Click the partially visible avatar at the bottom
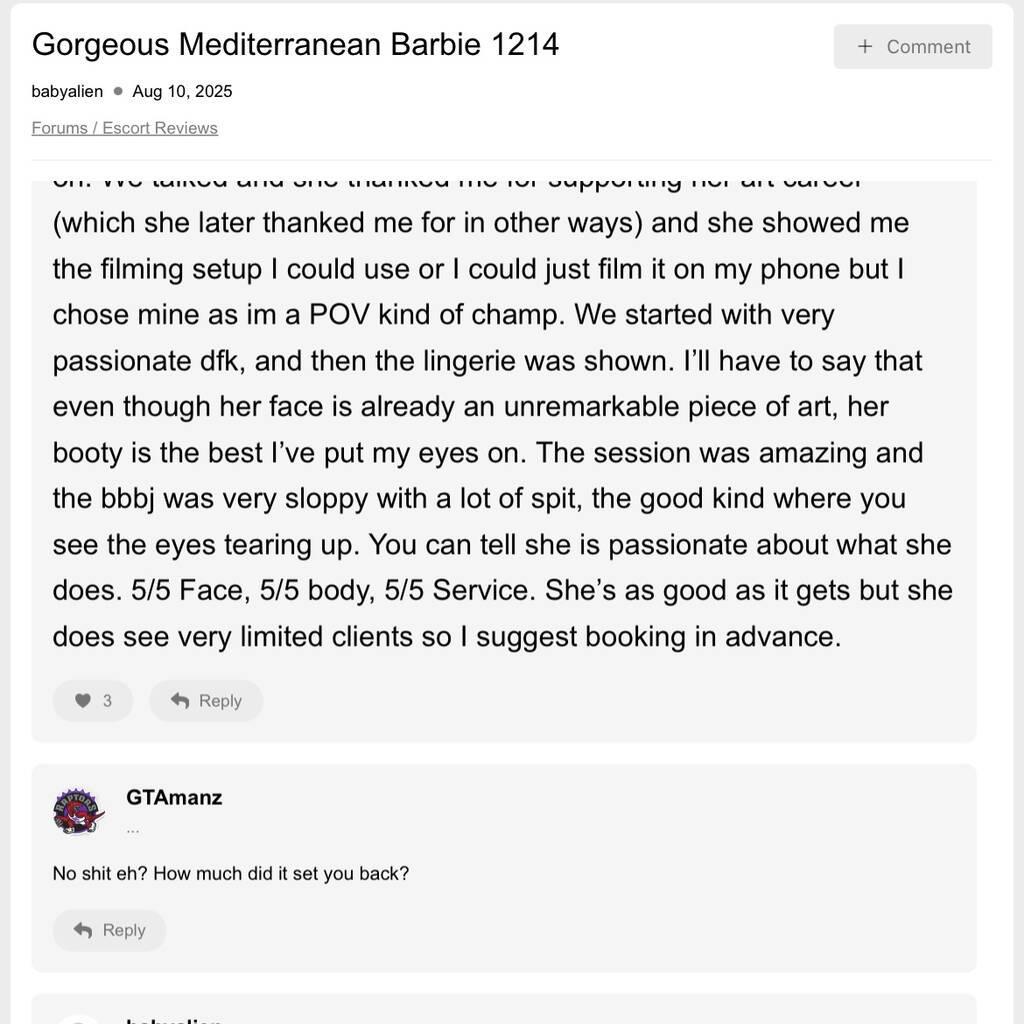 click(x=78, y=1019)
